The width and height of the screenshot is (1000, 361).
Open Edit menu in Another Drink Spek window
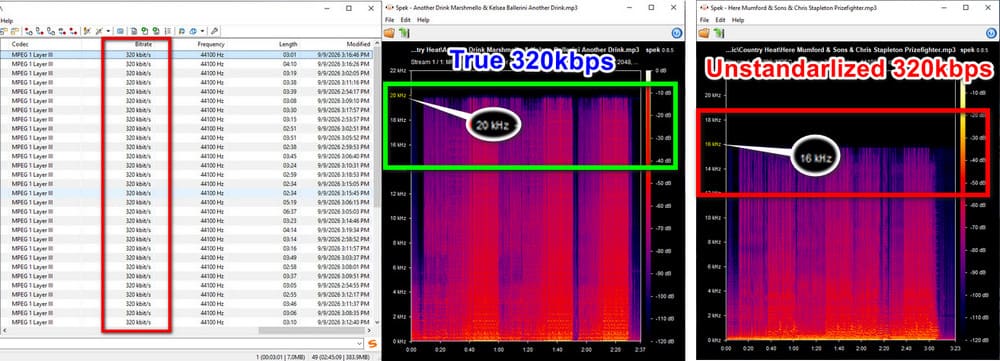(x=406, y=20)
